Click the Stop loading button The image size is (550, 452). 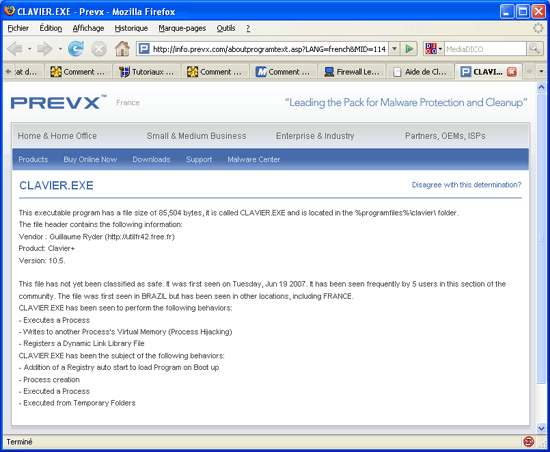click(x=99, y=49)
